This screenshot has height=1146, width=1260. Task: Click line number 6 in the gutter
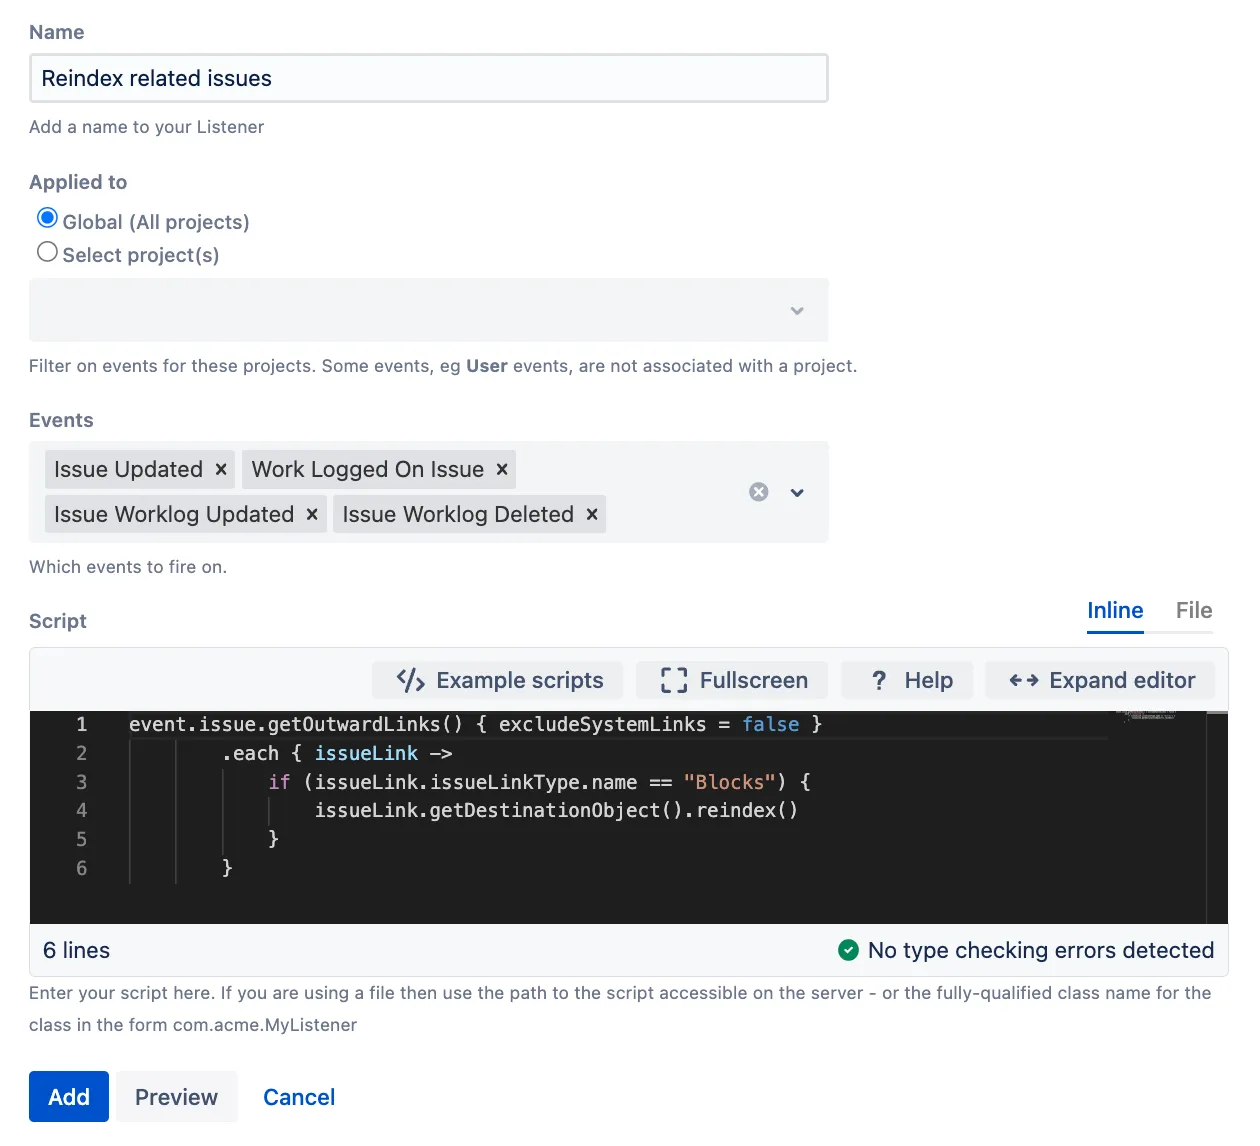coord(82,868)
